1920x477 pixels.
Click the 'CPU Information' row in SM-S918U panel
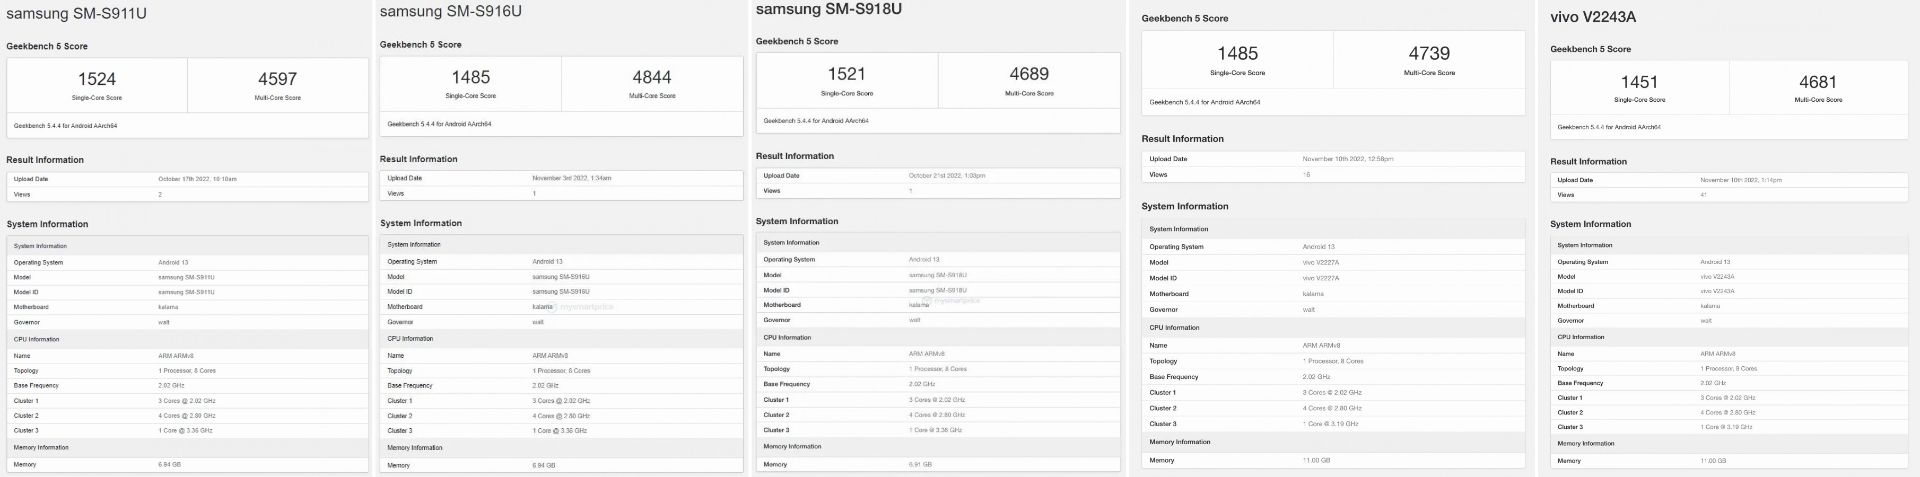(938, 338)
